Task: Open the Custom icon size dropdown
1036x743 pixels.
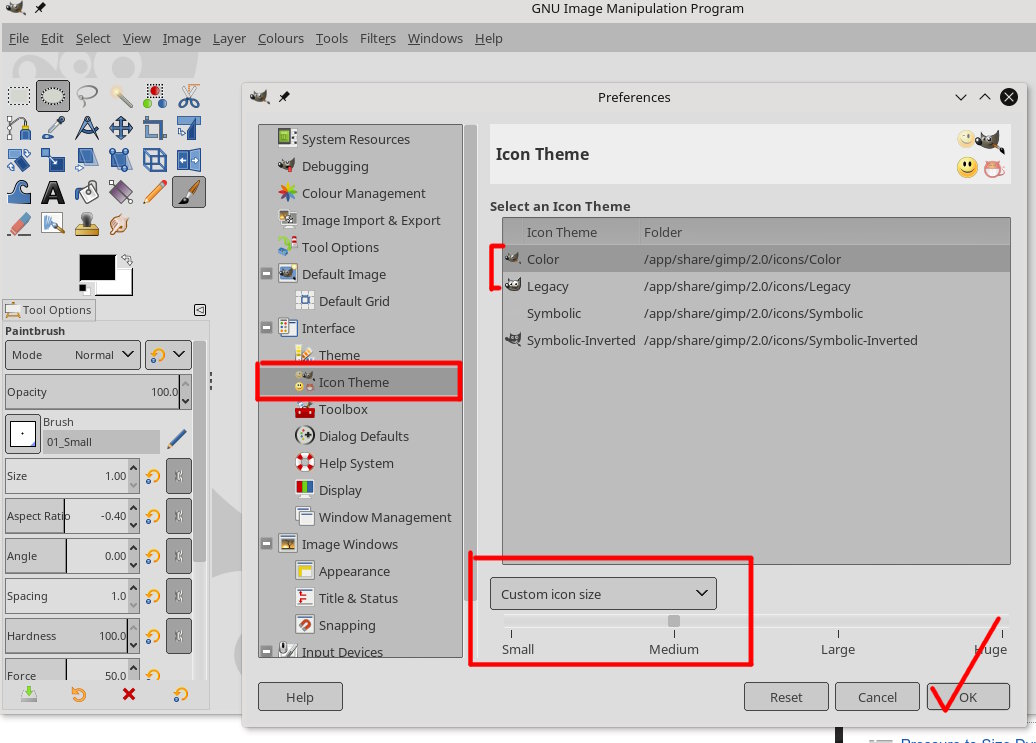Action: 603,594
